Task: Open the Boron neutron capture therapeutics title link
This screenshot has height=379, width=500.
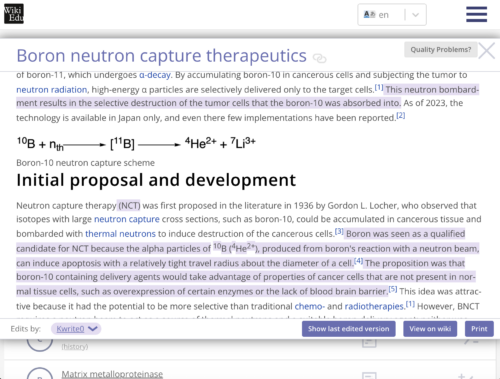Action: coord(161,56)
